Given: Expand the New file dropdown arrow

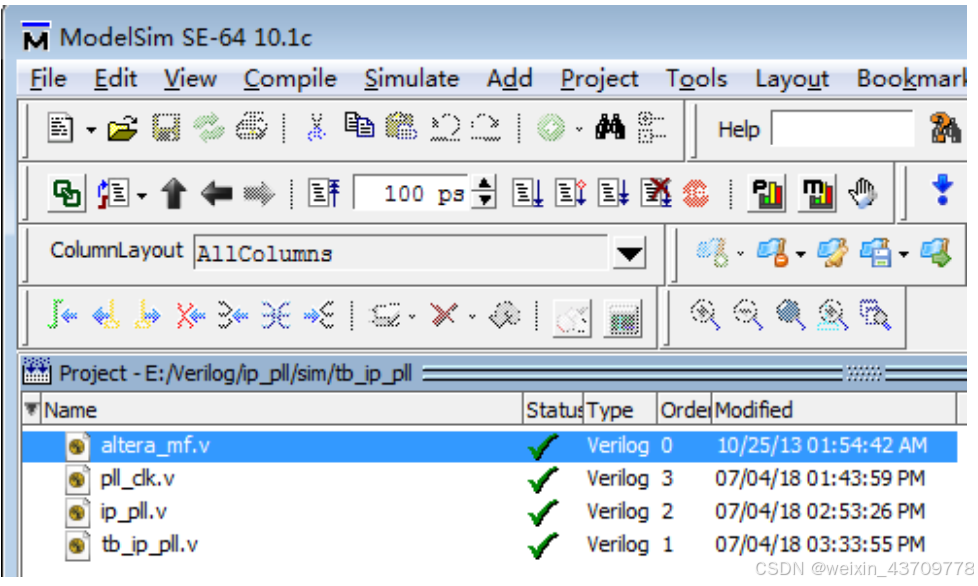Looking at the screenshot, I should point(91,130).
